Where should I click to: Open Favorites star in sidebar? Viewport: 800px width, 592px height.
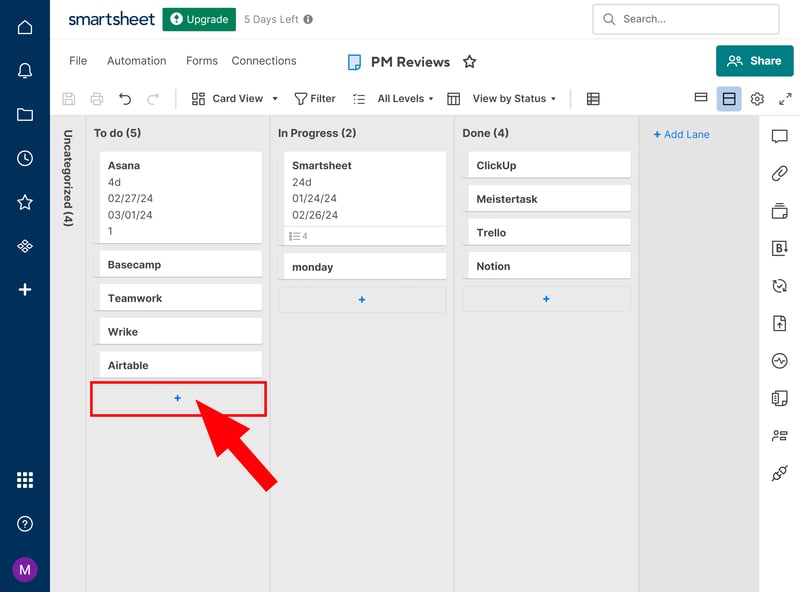pyautogui.click(x=24, y=202)
